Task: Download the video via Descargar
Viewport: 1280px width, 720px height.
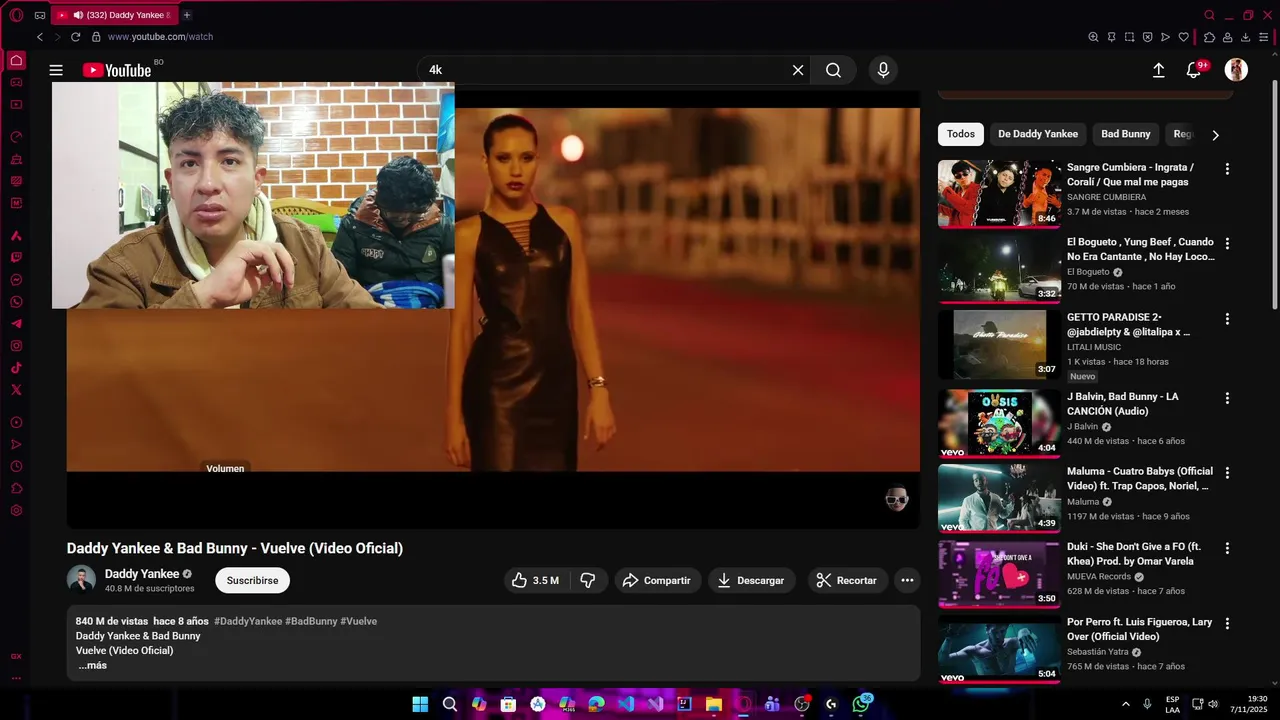Action: 752,580
